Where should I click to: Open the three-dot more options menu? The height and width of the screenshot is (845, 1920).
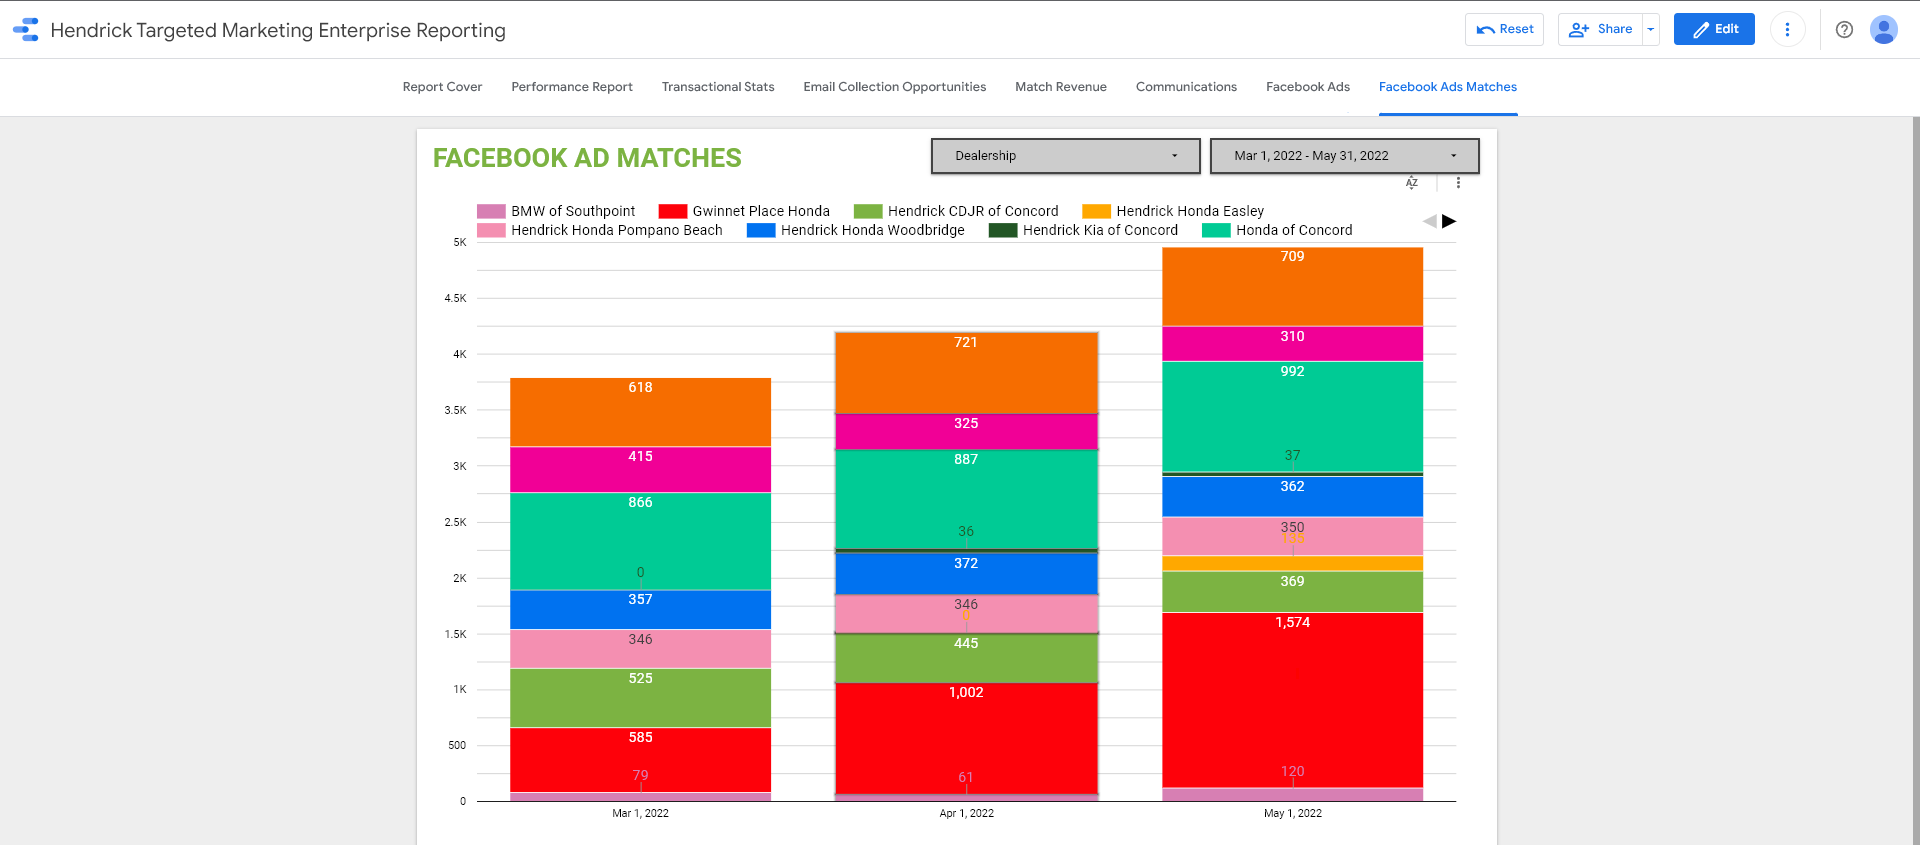(x=1787, y=30)
